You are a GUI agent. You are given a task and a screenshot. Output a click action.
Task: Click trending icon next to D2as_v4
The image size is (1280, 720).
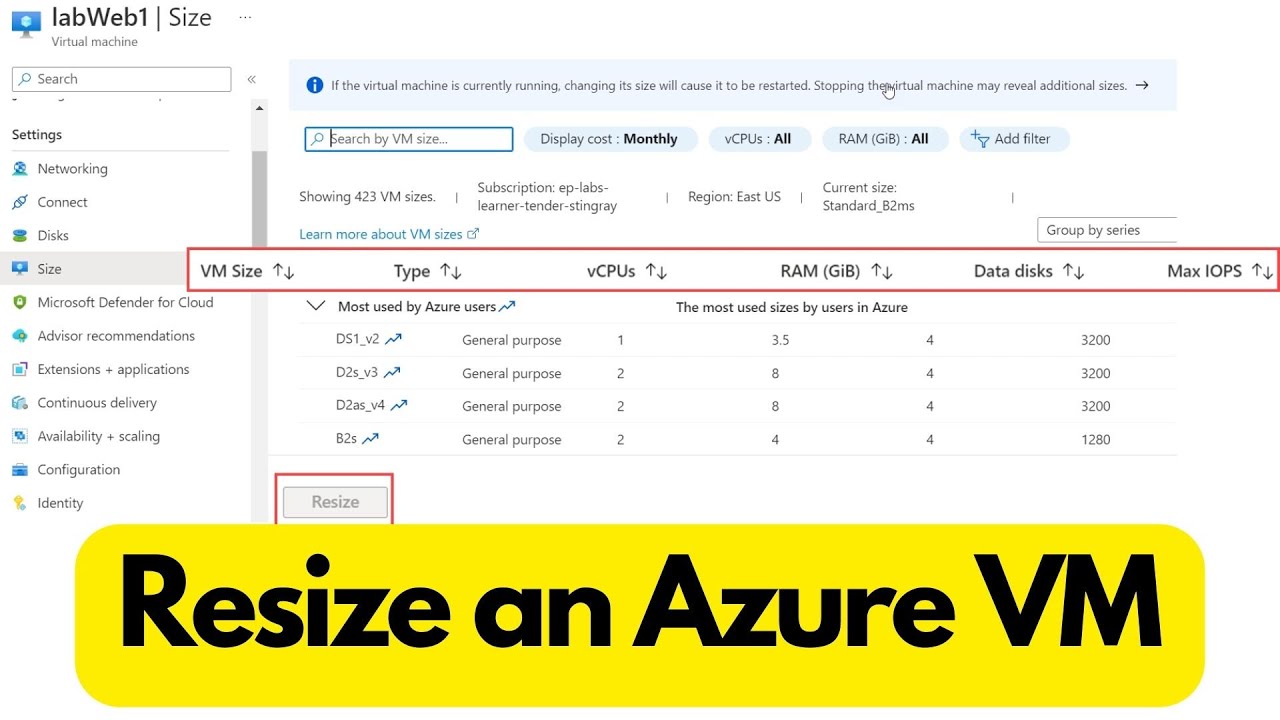(399, 405)
